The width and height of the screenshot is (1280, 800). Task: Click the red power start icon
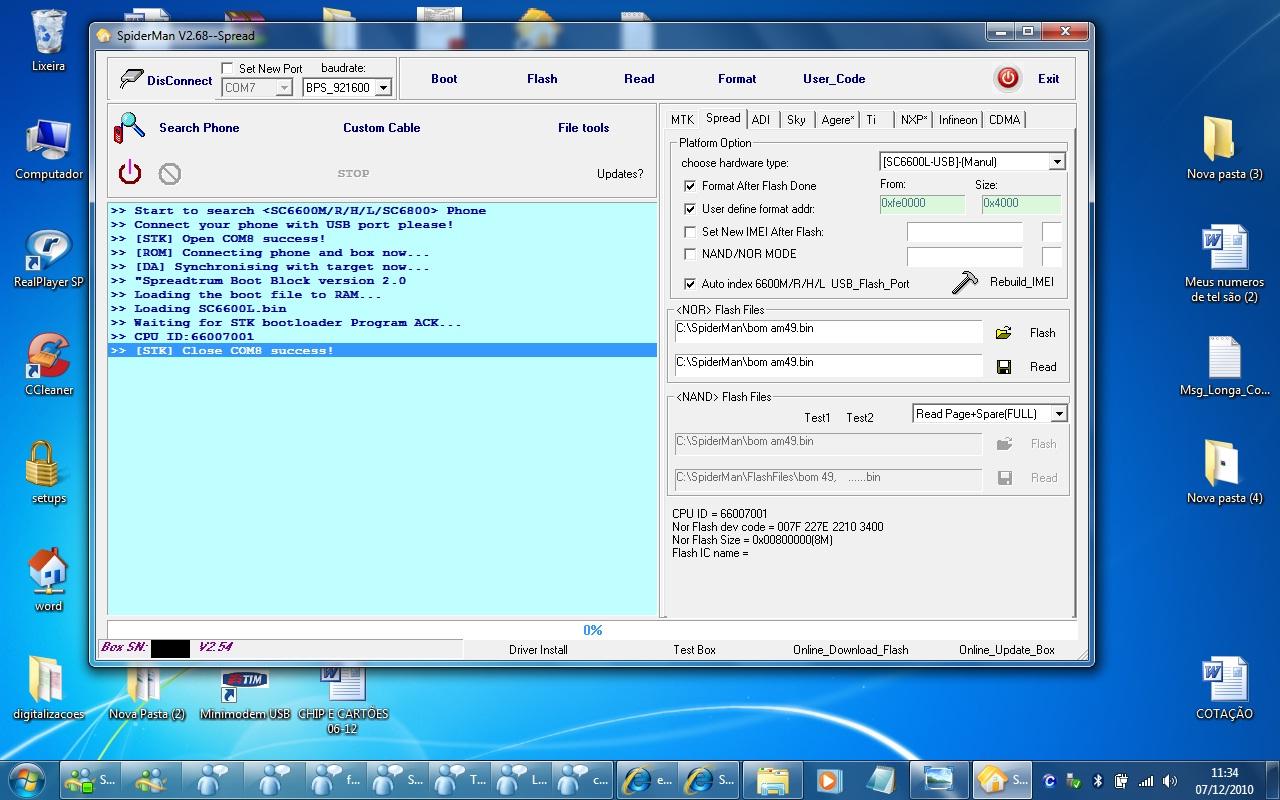tap(130, 173)
